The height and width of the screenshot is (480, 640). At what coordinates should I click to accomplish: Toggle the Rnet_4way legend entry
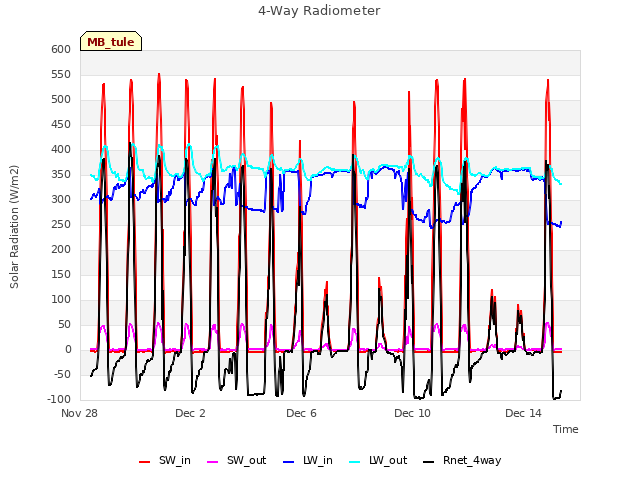pos(462,460)
